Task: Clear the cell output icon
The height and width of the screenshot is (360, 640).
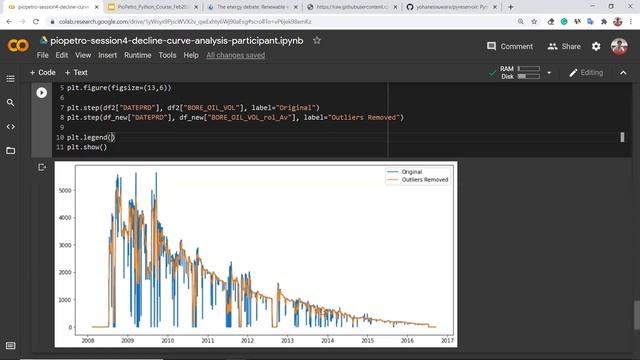Action: (x=42, y=167)
